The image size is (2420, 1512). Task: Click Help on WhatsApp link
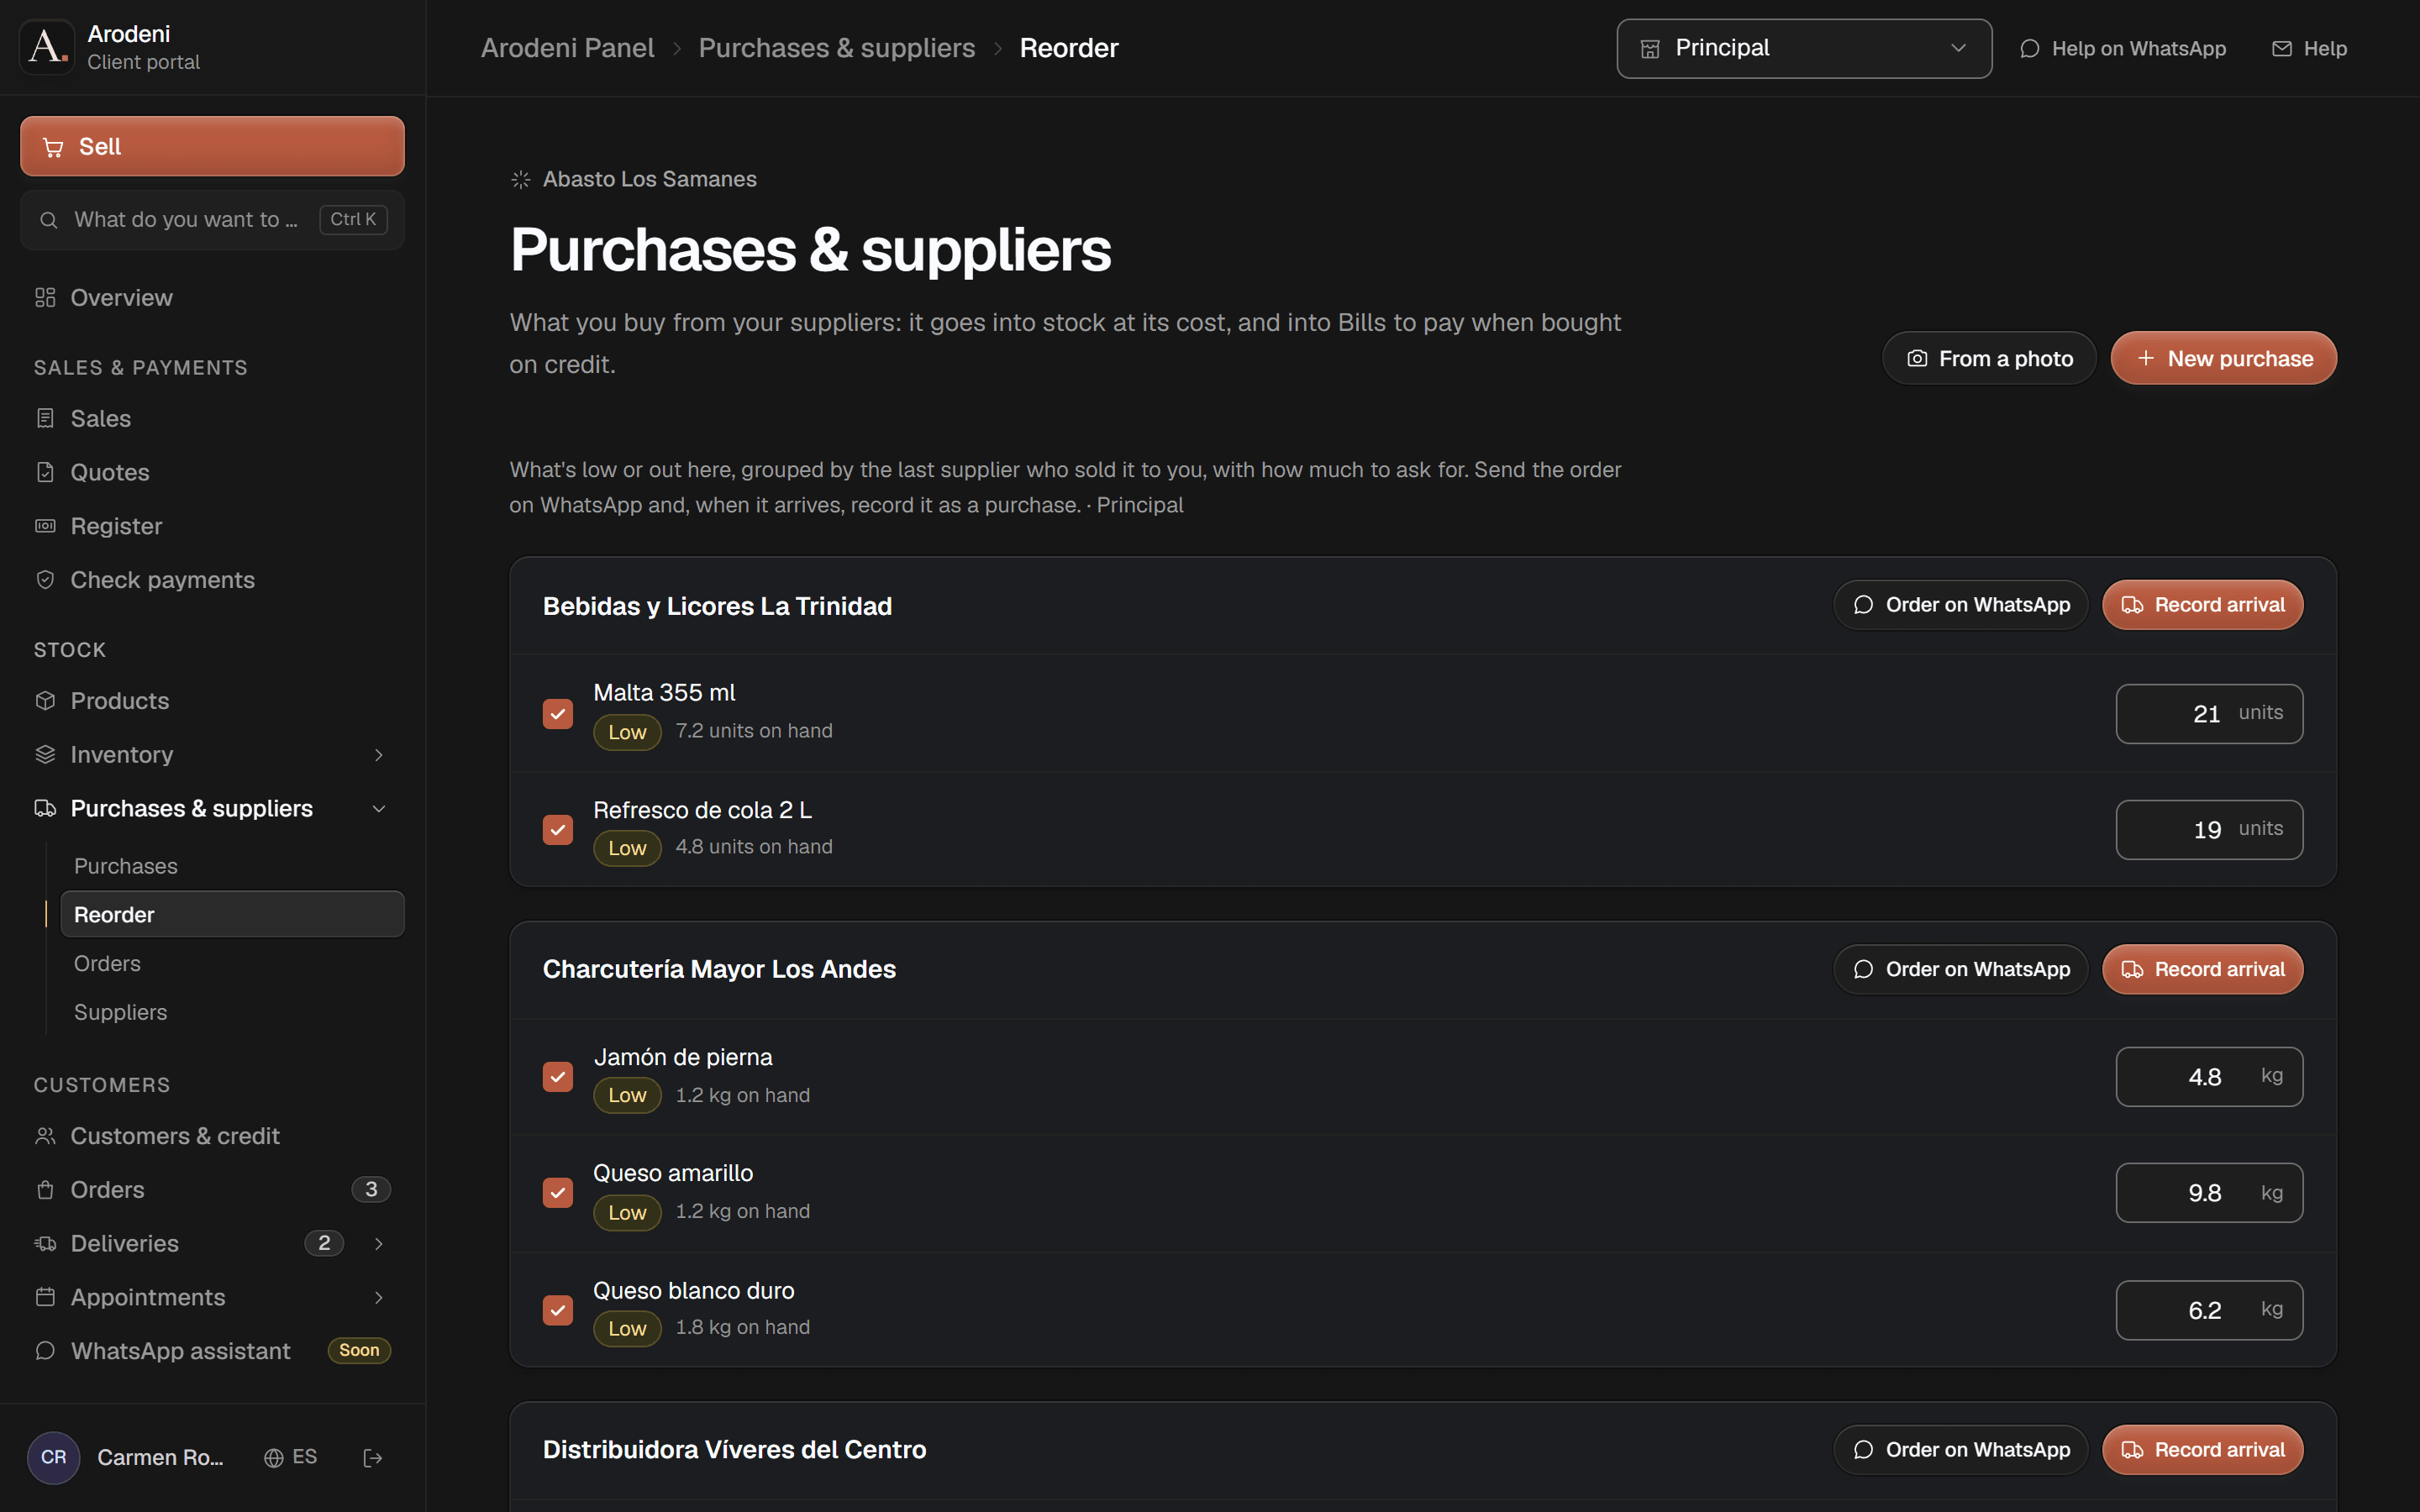coord(2123,48)
